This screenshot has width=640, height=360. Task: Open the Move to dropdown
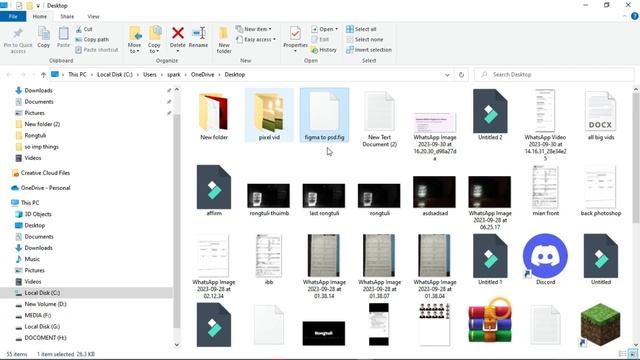point(134,40)
